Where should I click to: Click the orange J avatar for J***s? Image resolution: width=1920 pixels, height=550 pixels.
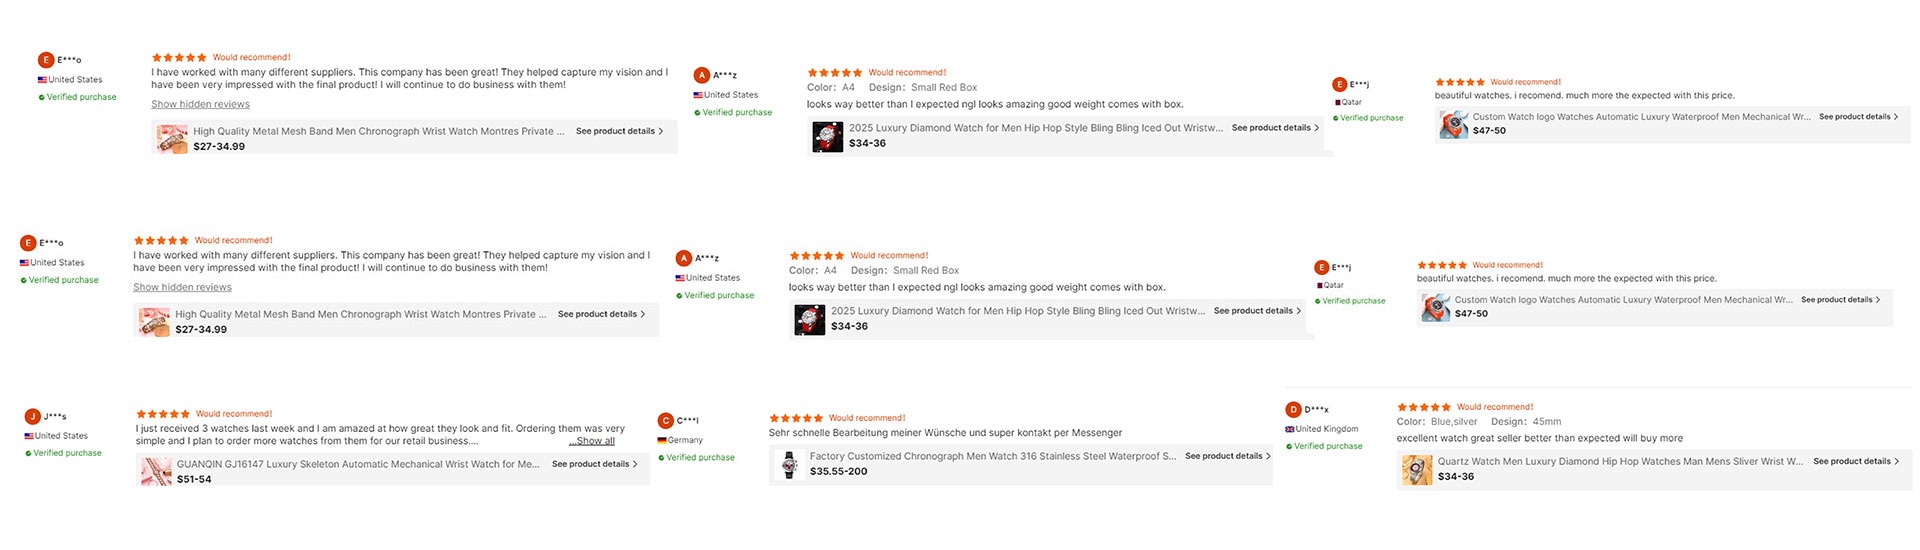[33, 417]
